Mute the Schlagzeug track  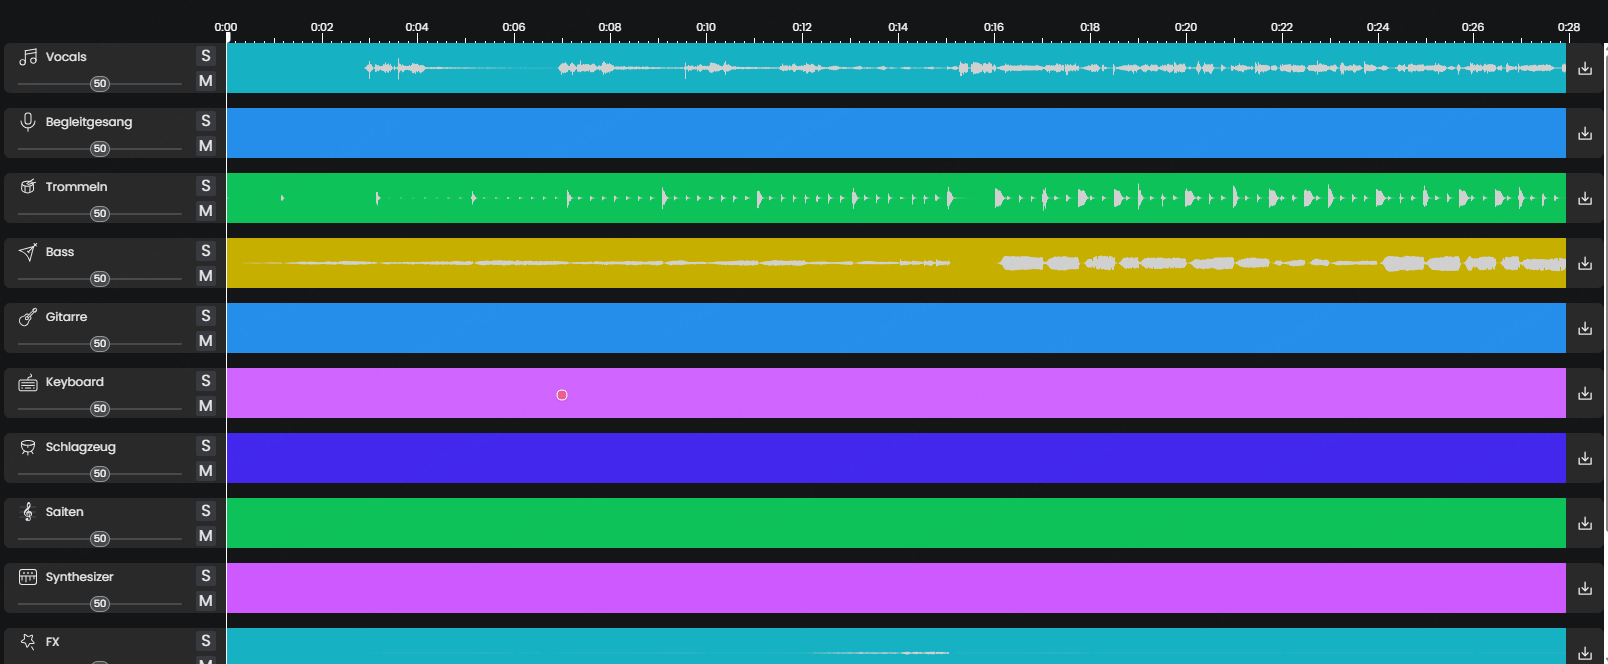(x=206, y=471)
